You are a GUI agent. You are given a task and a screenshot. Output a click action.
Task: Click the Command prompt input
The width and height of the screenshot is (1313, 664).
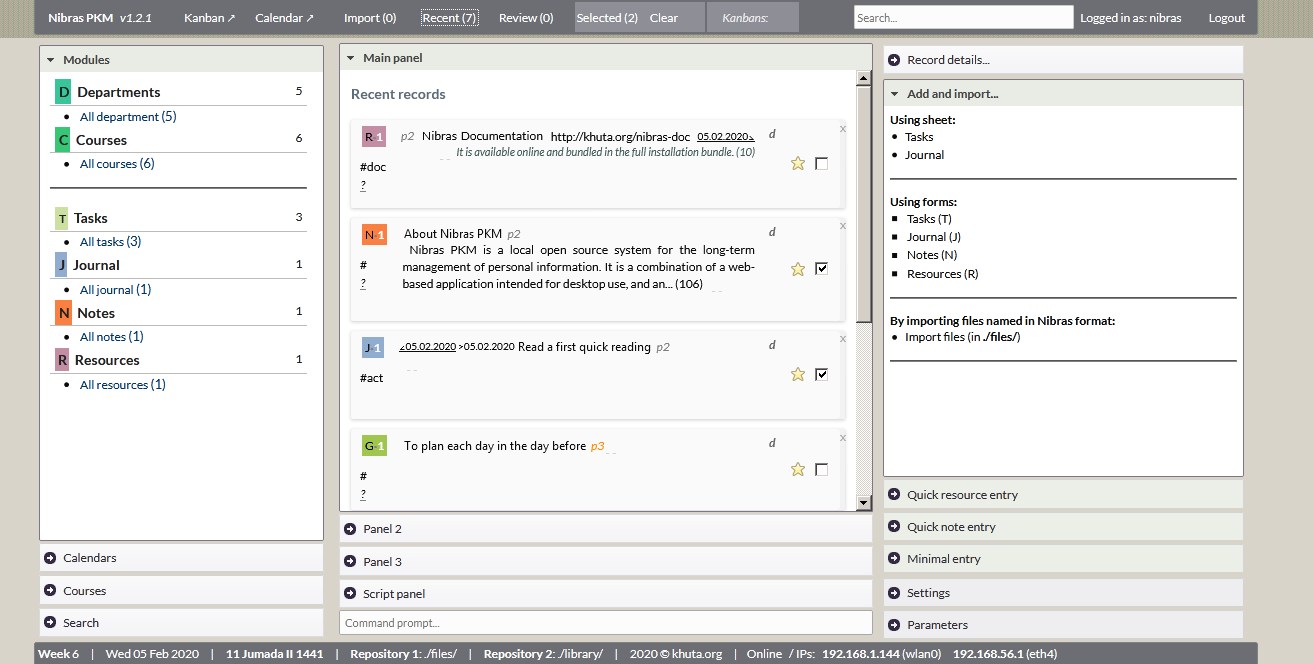[x=605, y=623]
